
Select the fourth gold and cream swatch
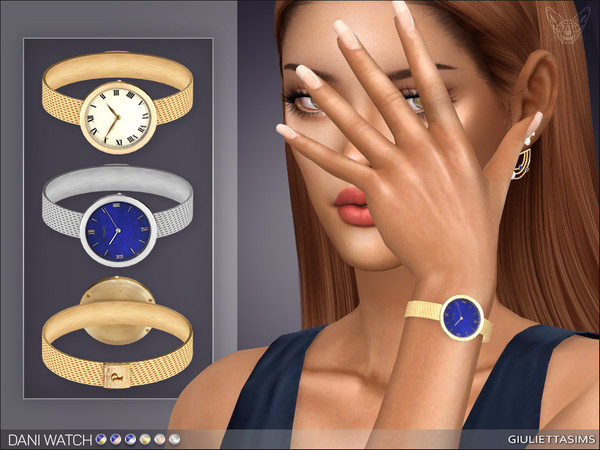tap(146, 439)
